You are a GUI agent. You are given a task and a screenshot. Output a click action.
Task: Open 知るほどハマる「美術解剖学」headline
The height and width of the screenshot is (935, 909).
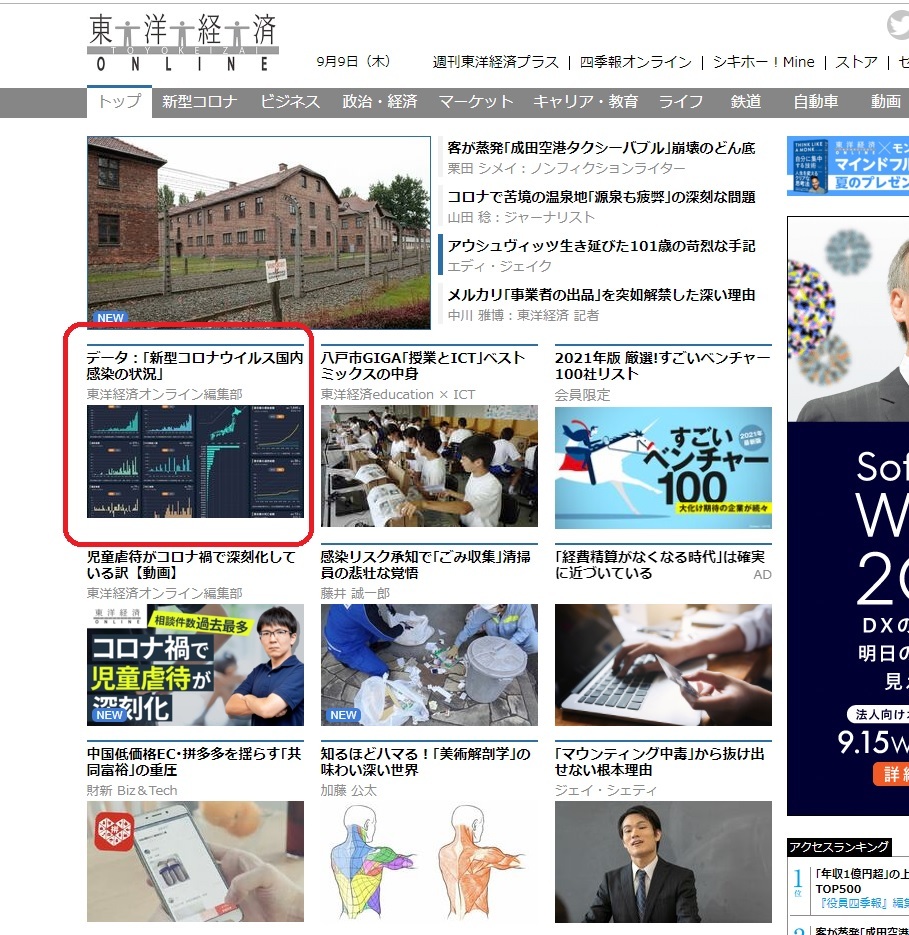pos(426,761)
